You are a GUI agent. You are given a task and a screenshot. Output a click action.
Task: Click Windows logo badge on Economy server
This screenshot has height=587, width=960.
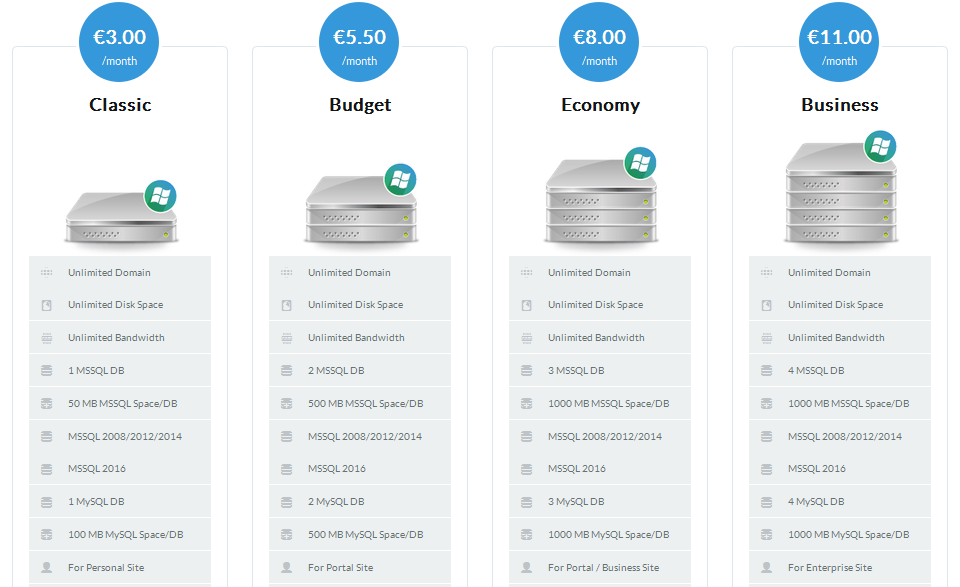[x=640, y=163]
